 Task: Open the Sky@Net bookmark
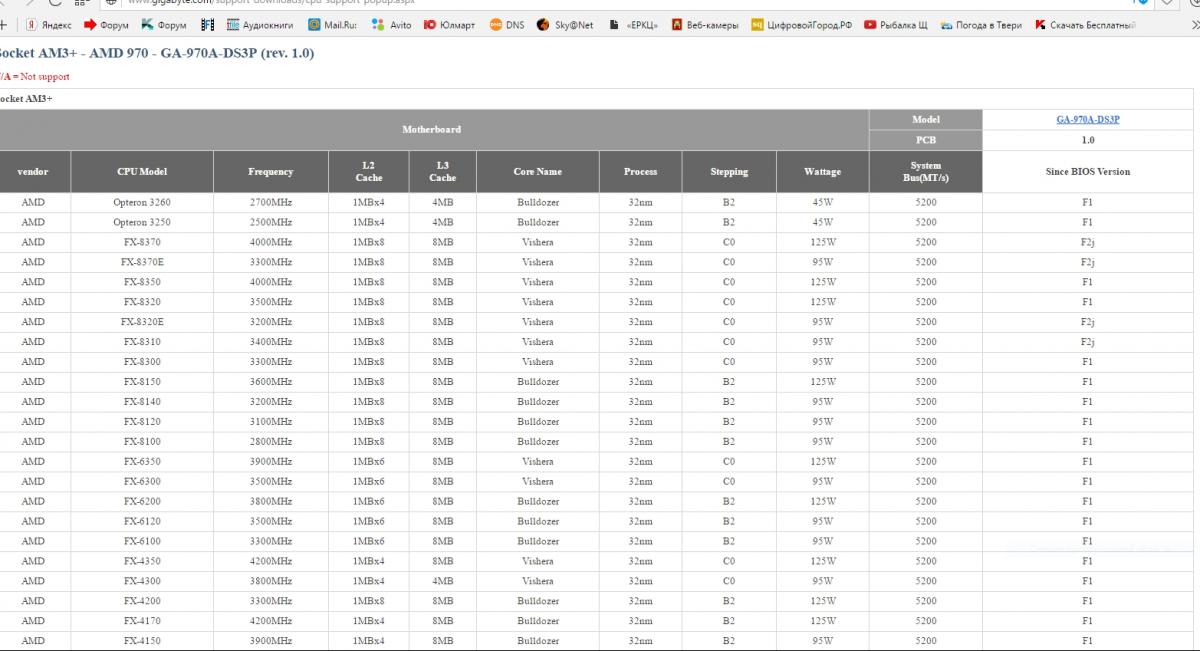pyautogui.click(x=565, y=25)
